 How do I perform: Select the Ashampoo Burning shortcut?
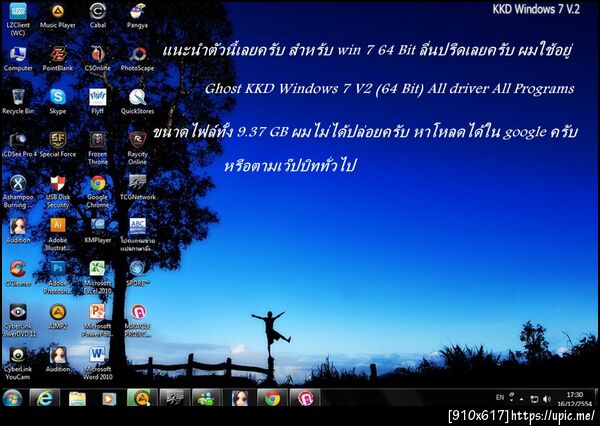click(18, 192)
